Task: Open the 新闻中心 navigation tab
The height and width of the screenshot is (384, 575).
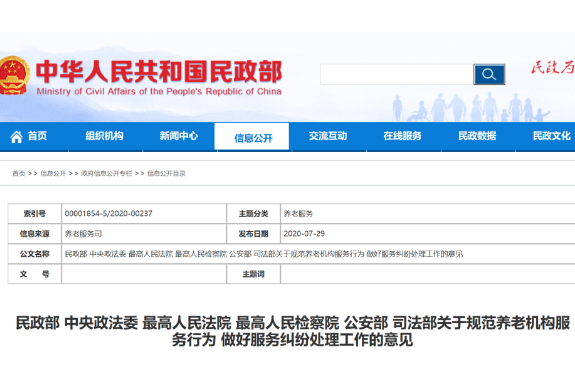Action: [x=179, y=136]
